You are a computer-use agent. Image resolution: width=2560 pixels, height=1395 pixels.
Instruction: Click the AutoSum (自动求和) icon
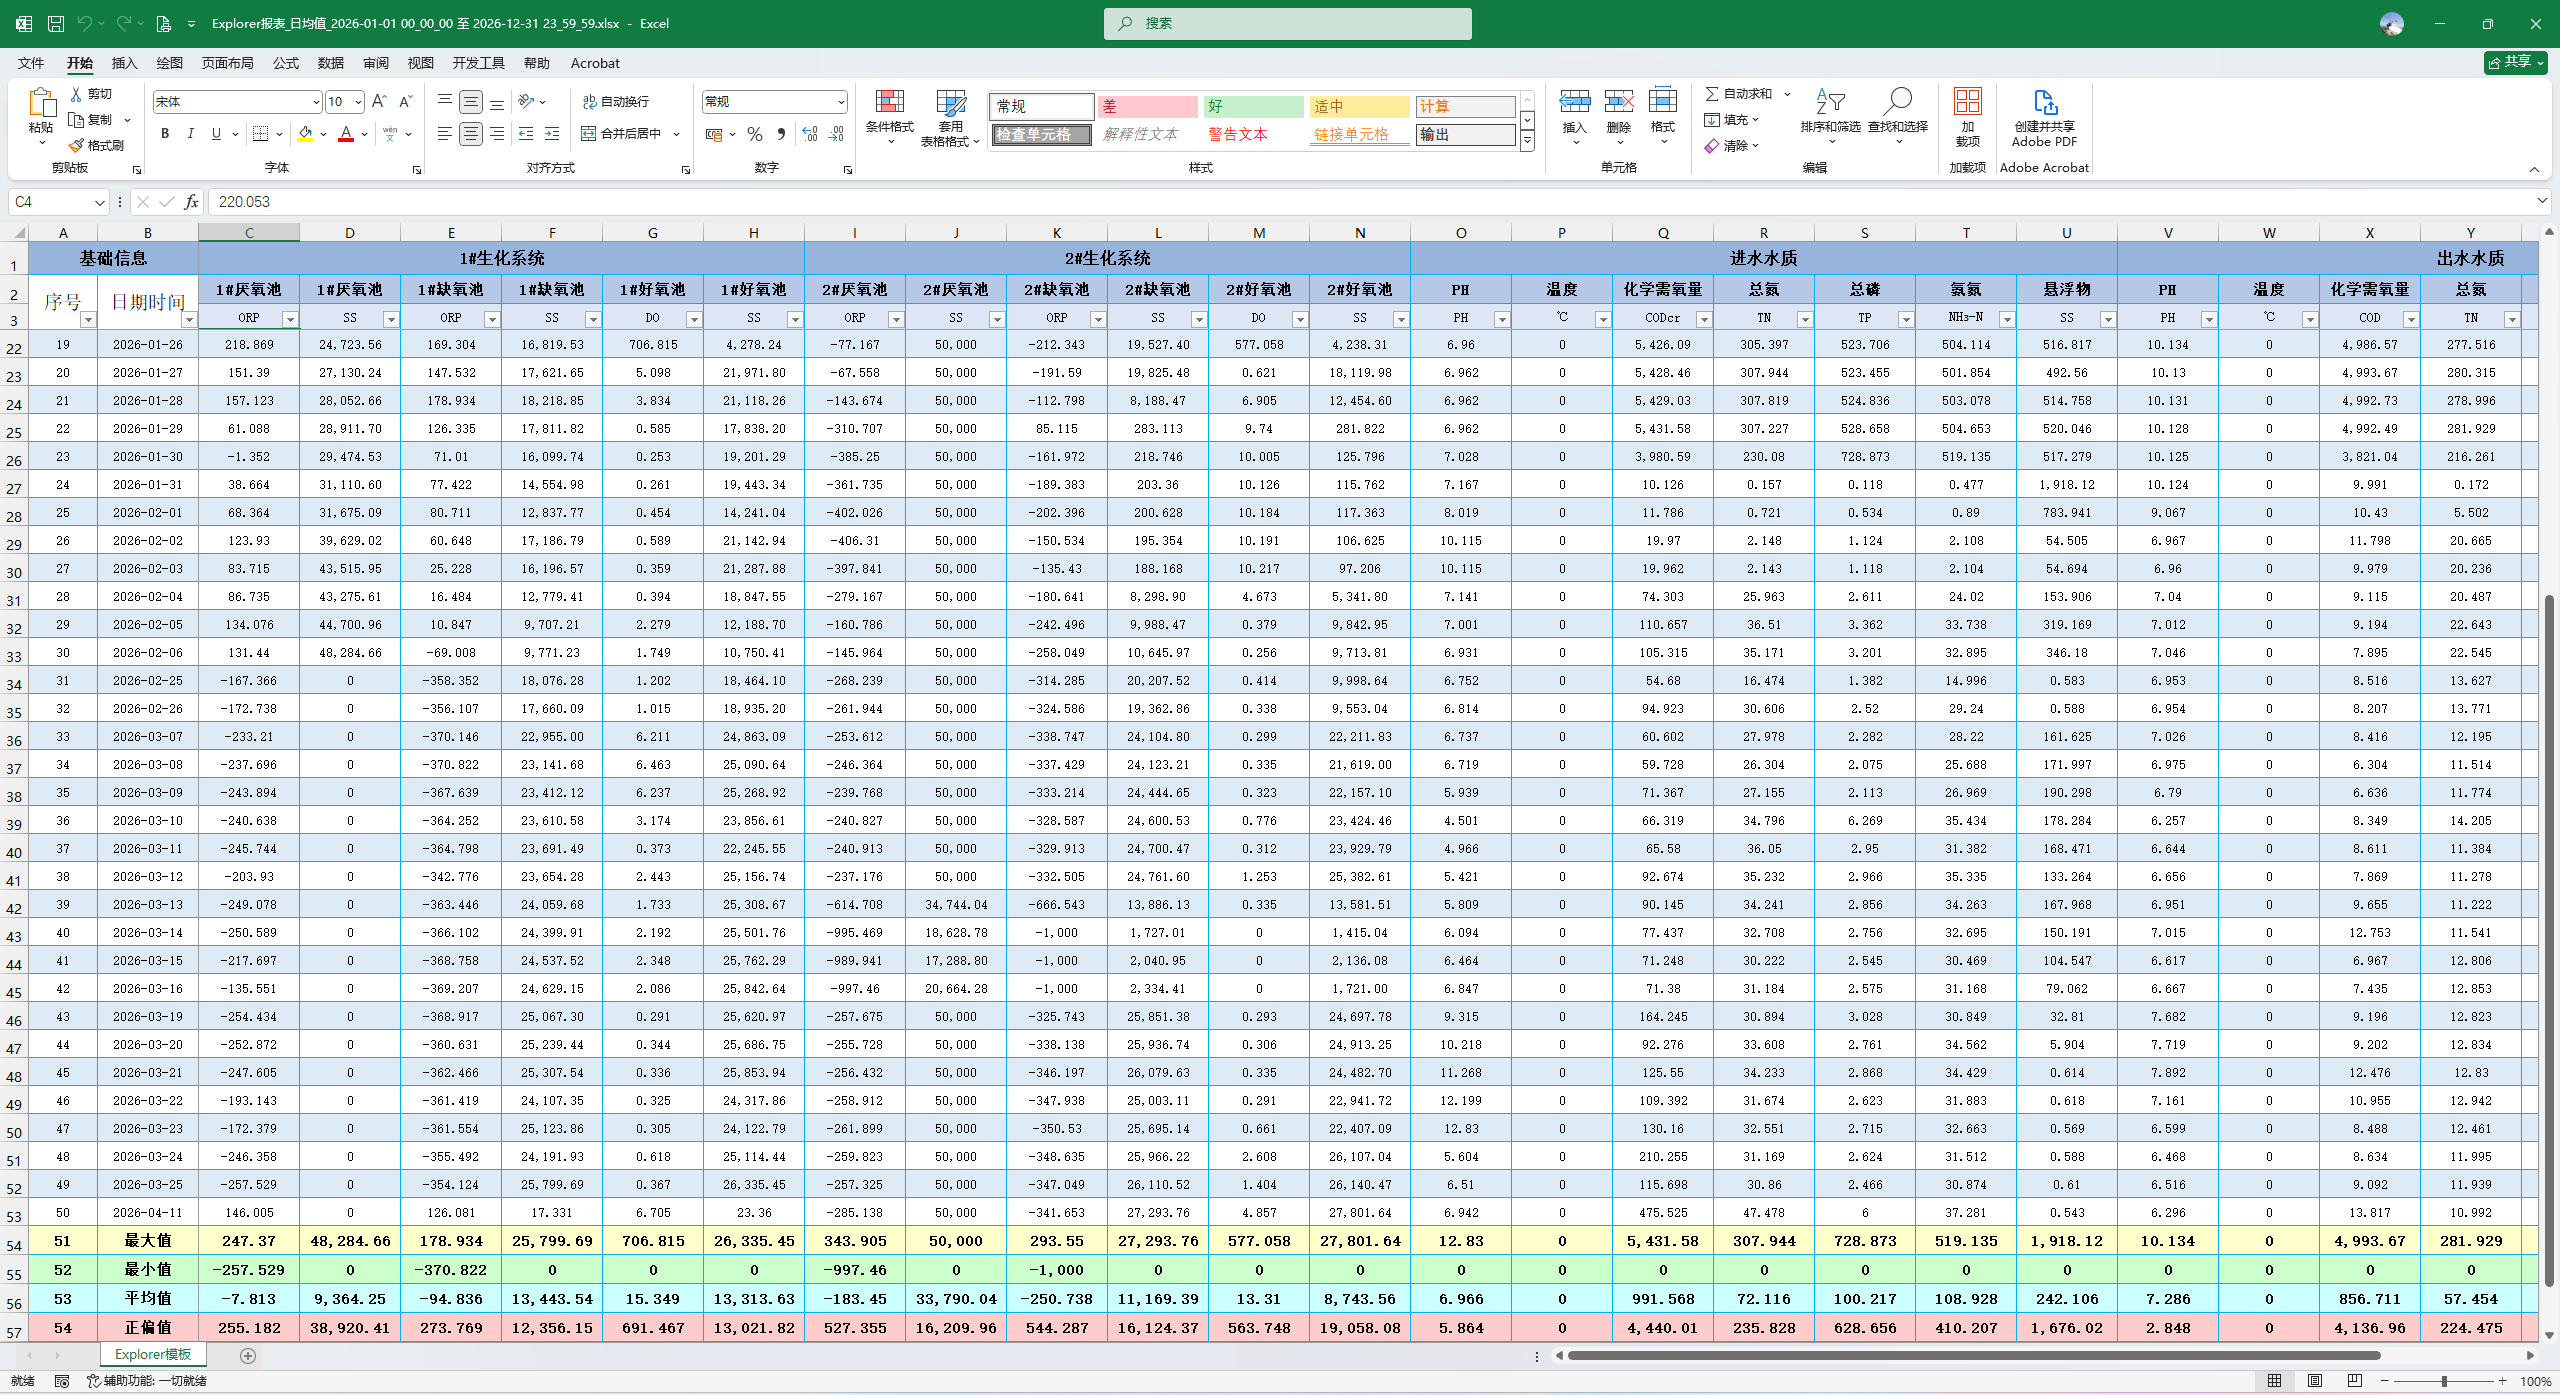click(1713, 93)
